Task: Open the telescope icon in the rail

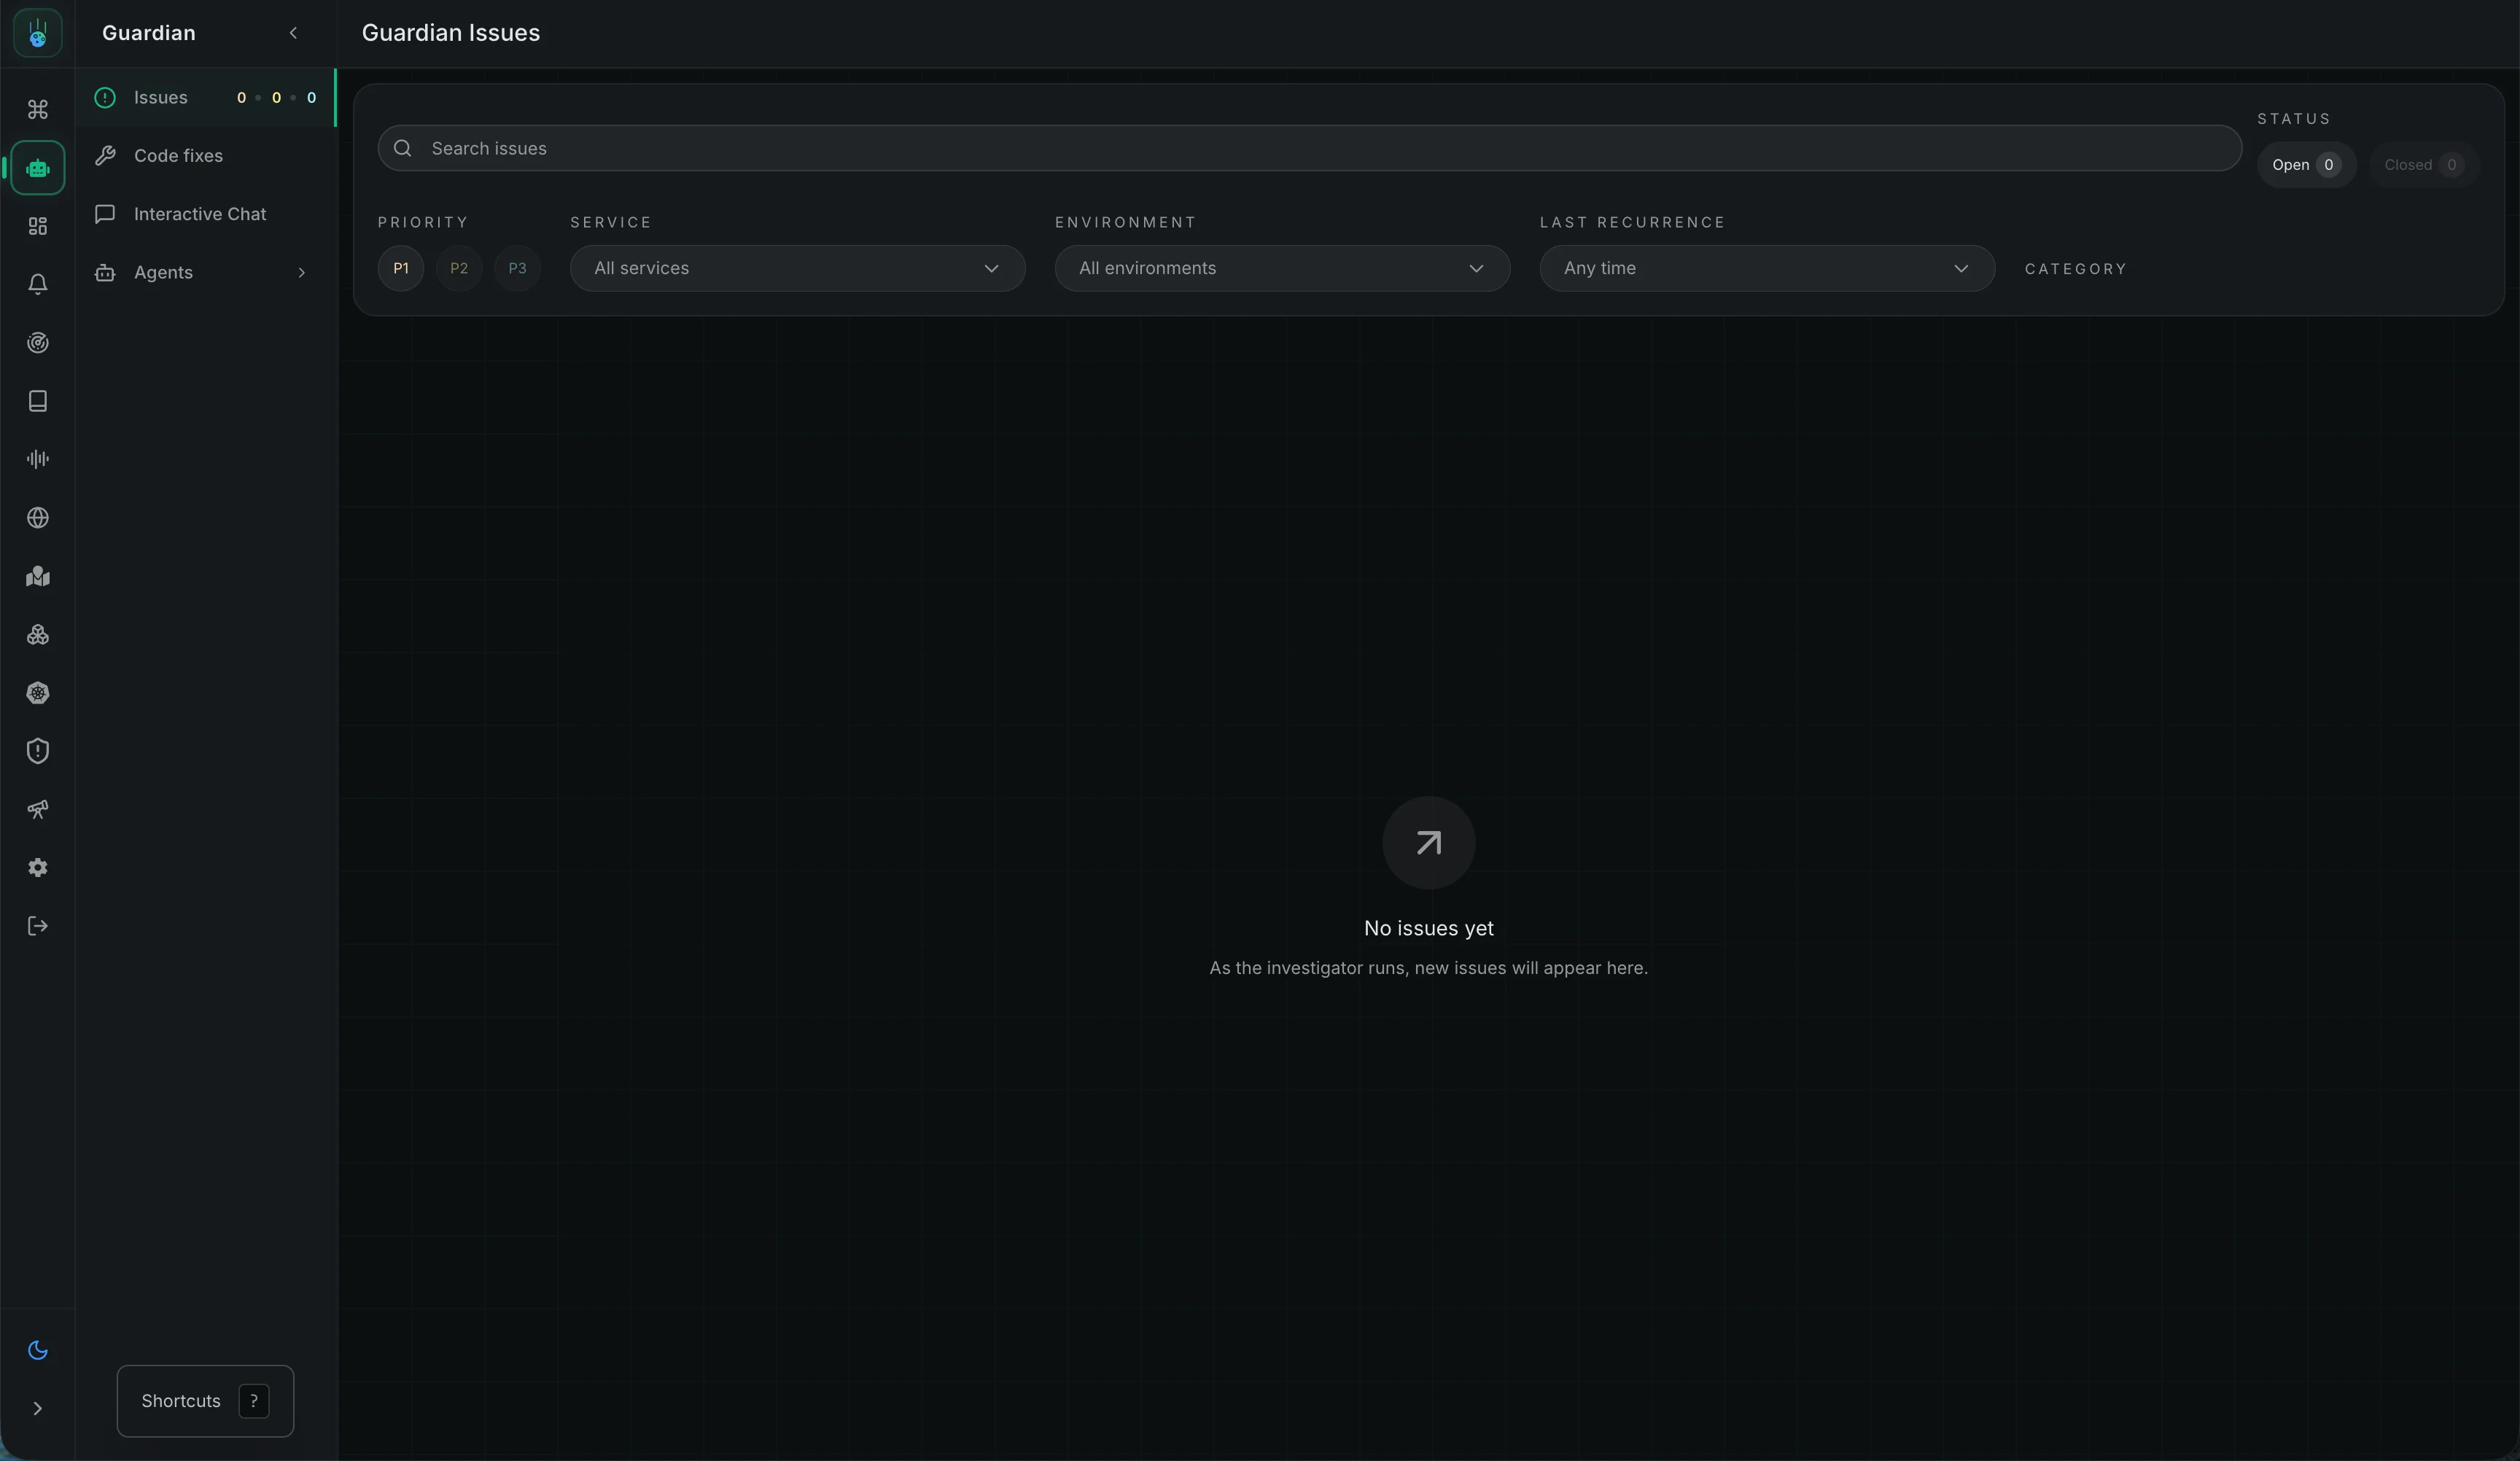Action: click(38, 810)
